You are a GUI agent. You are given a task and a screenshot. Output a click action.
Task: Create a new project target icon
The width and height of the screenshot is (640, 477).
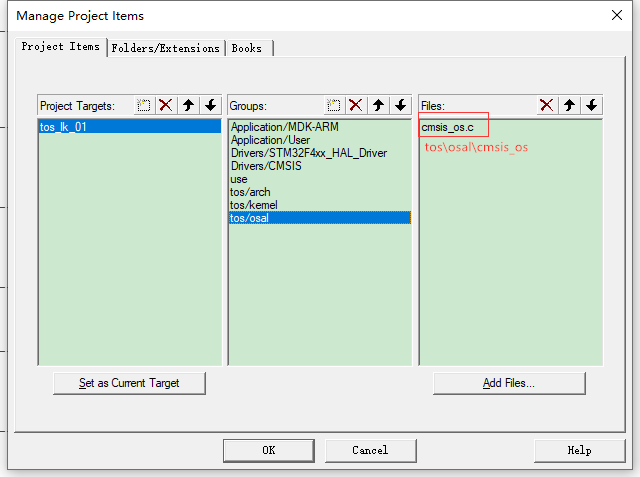coord(144,105)
